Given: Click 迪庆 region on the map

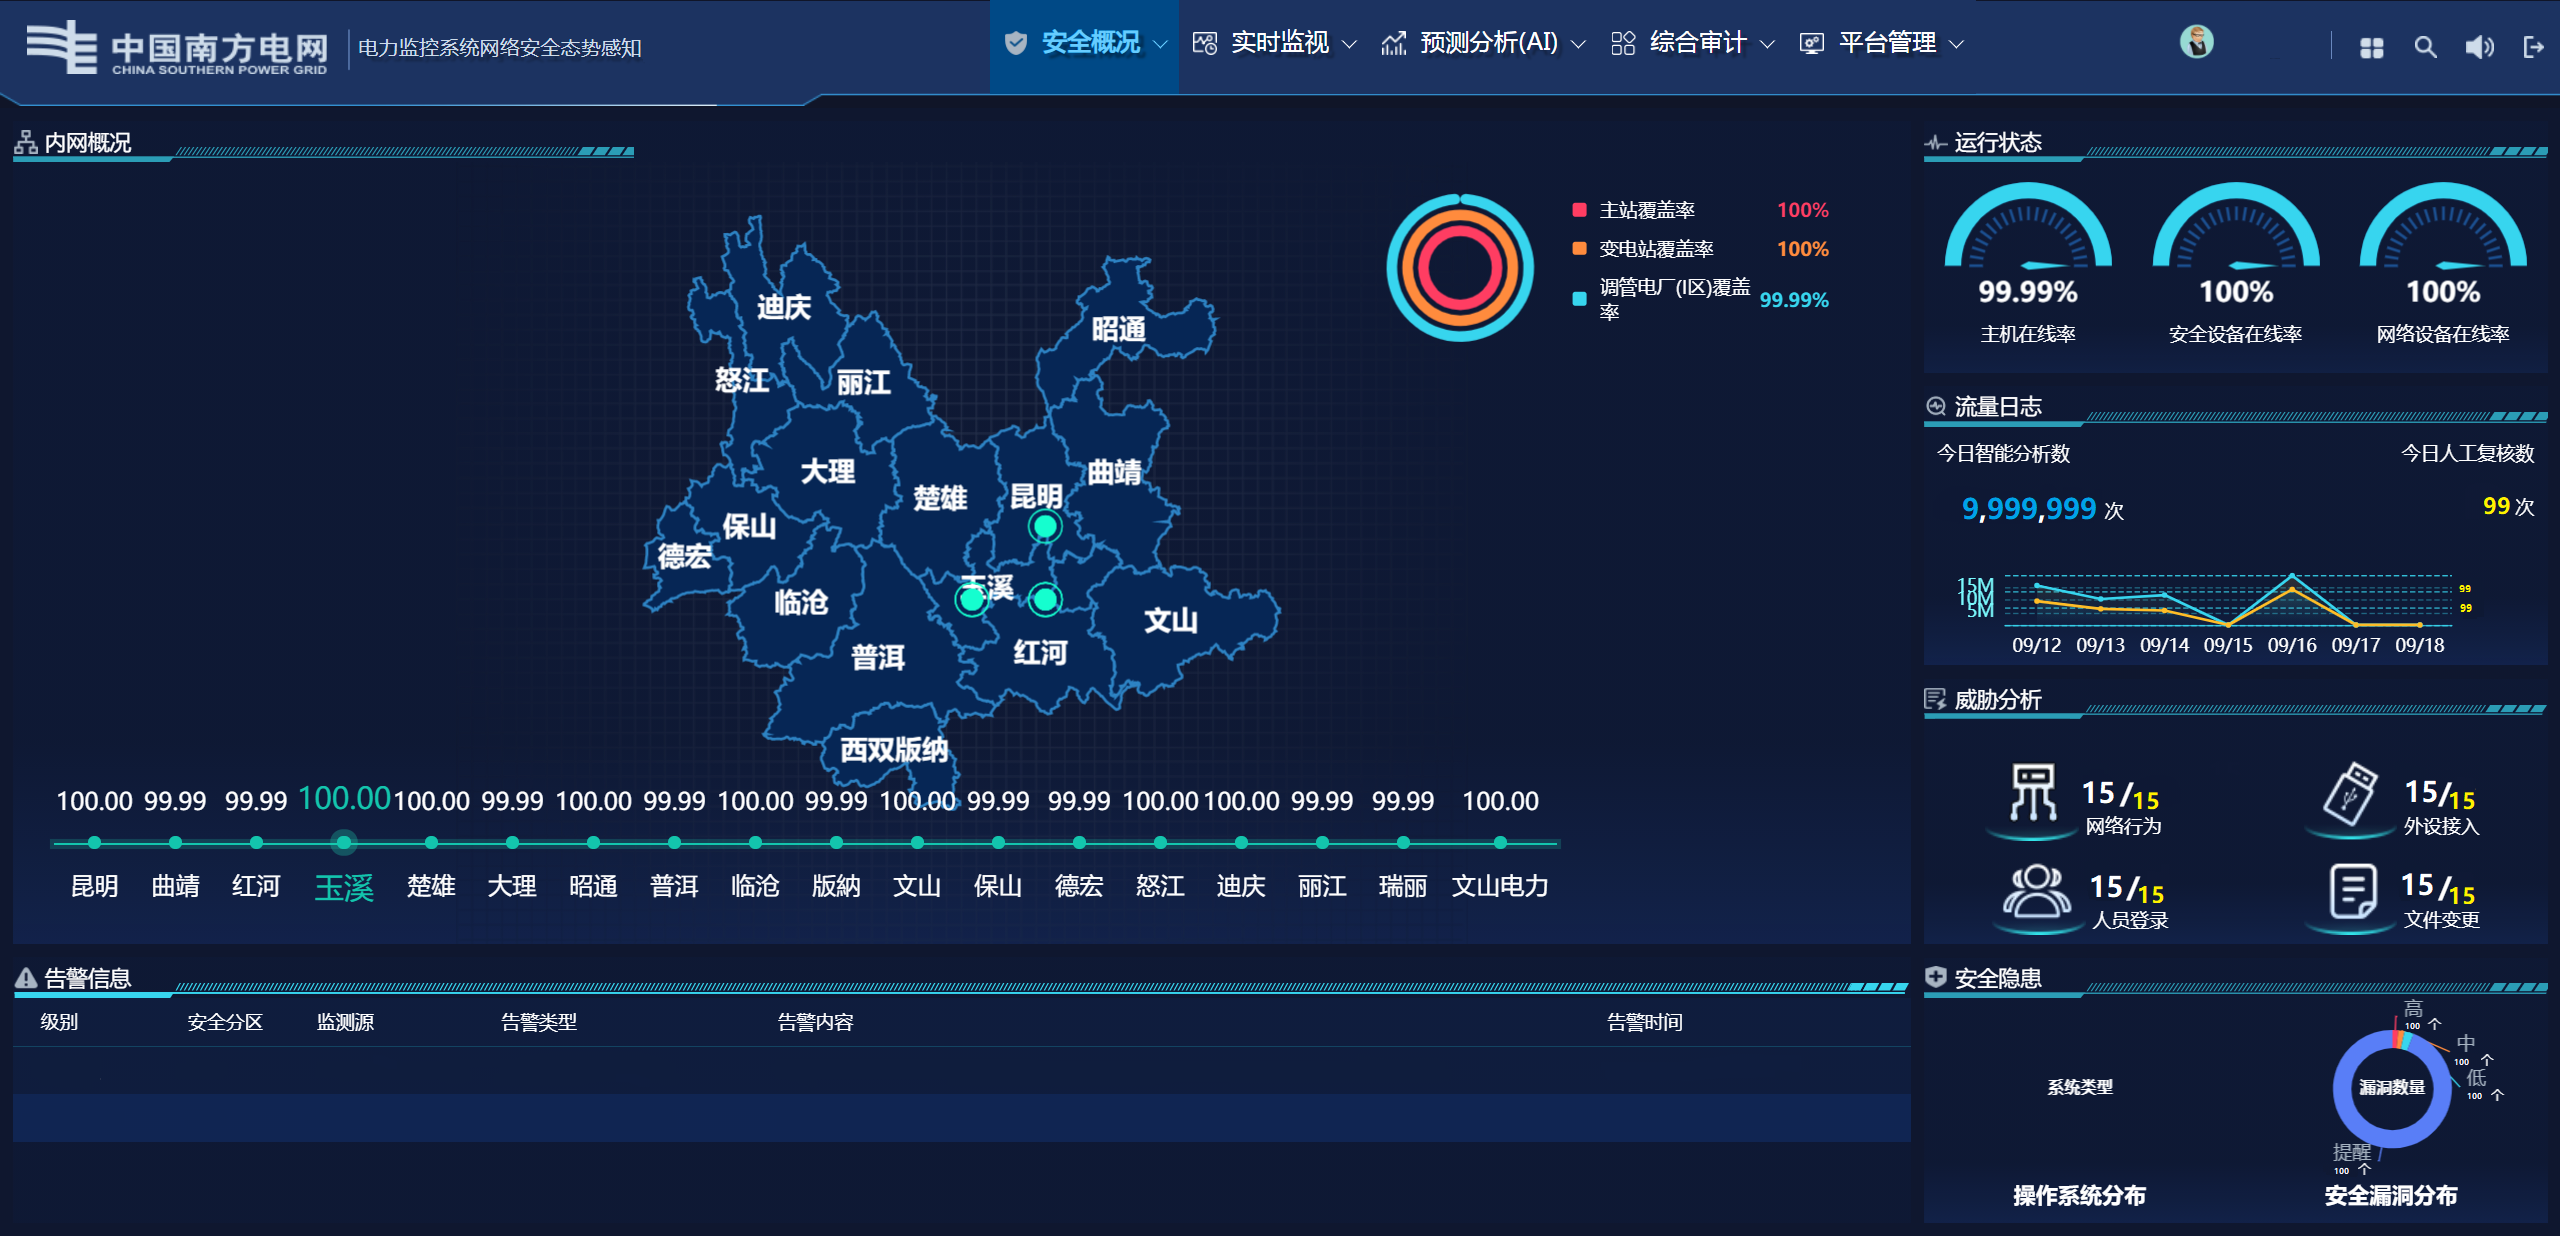Looking at the screenshot, I should 783,307.
